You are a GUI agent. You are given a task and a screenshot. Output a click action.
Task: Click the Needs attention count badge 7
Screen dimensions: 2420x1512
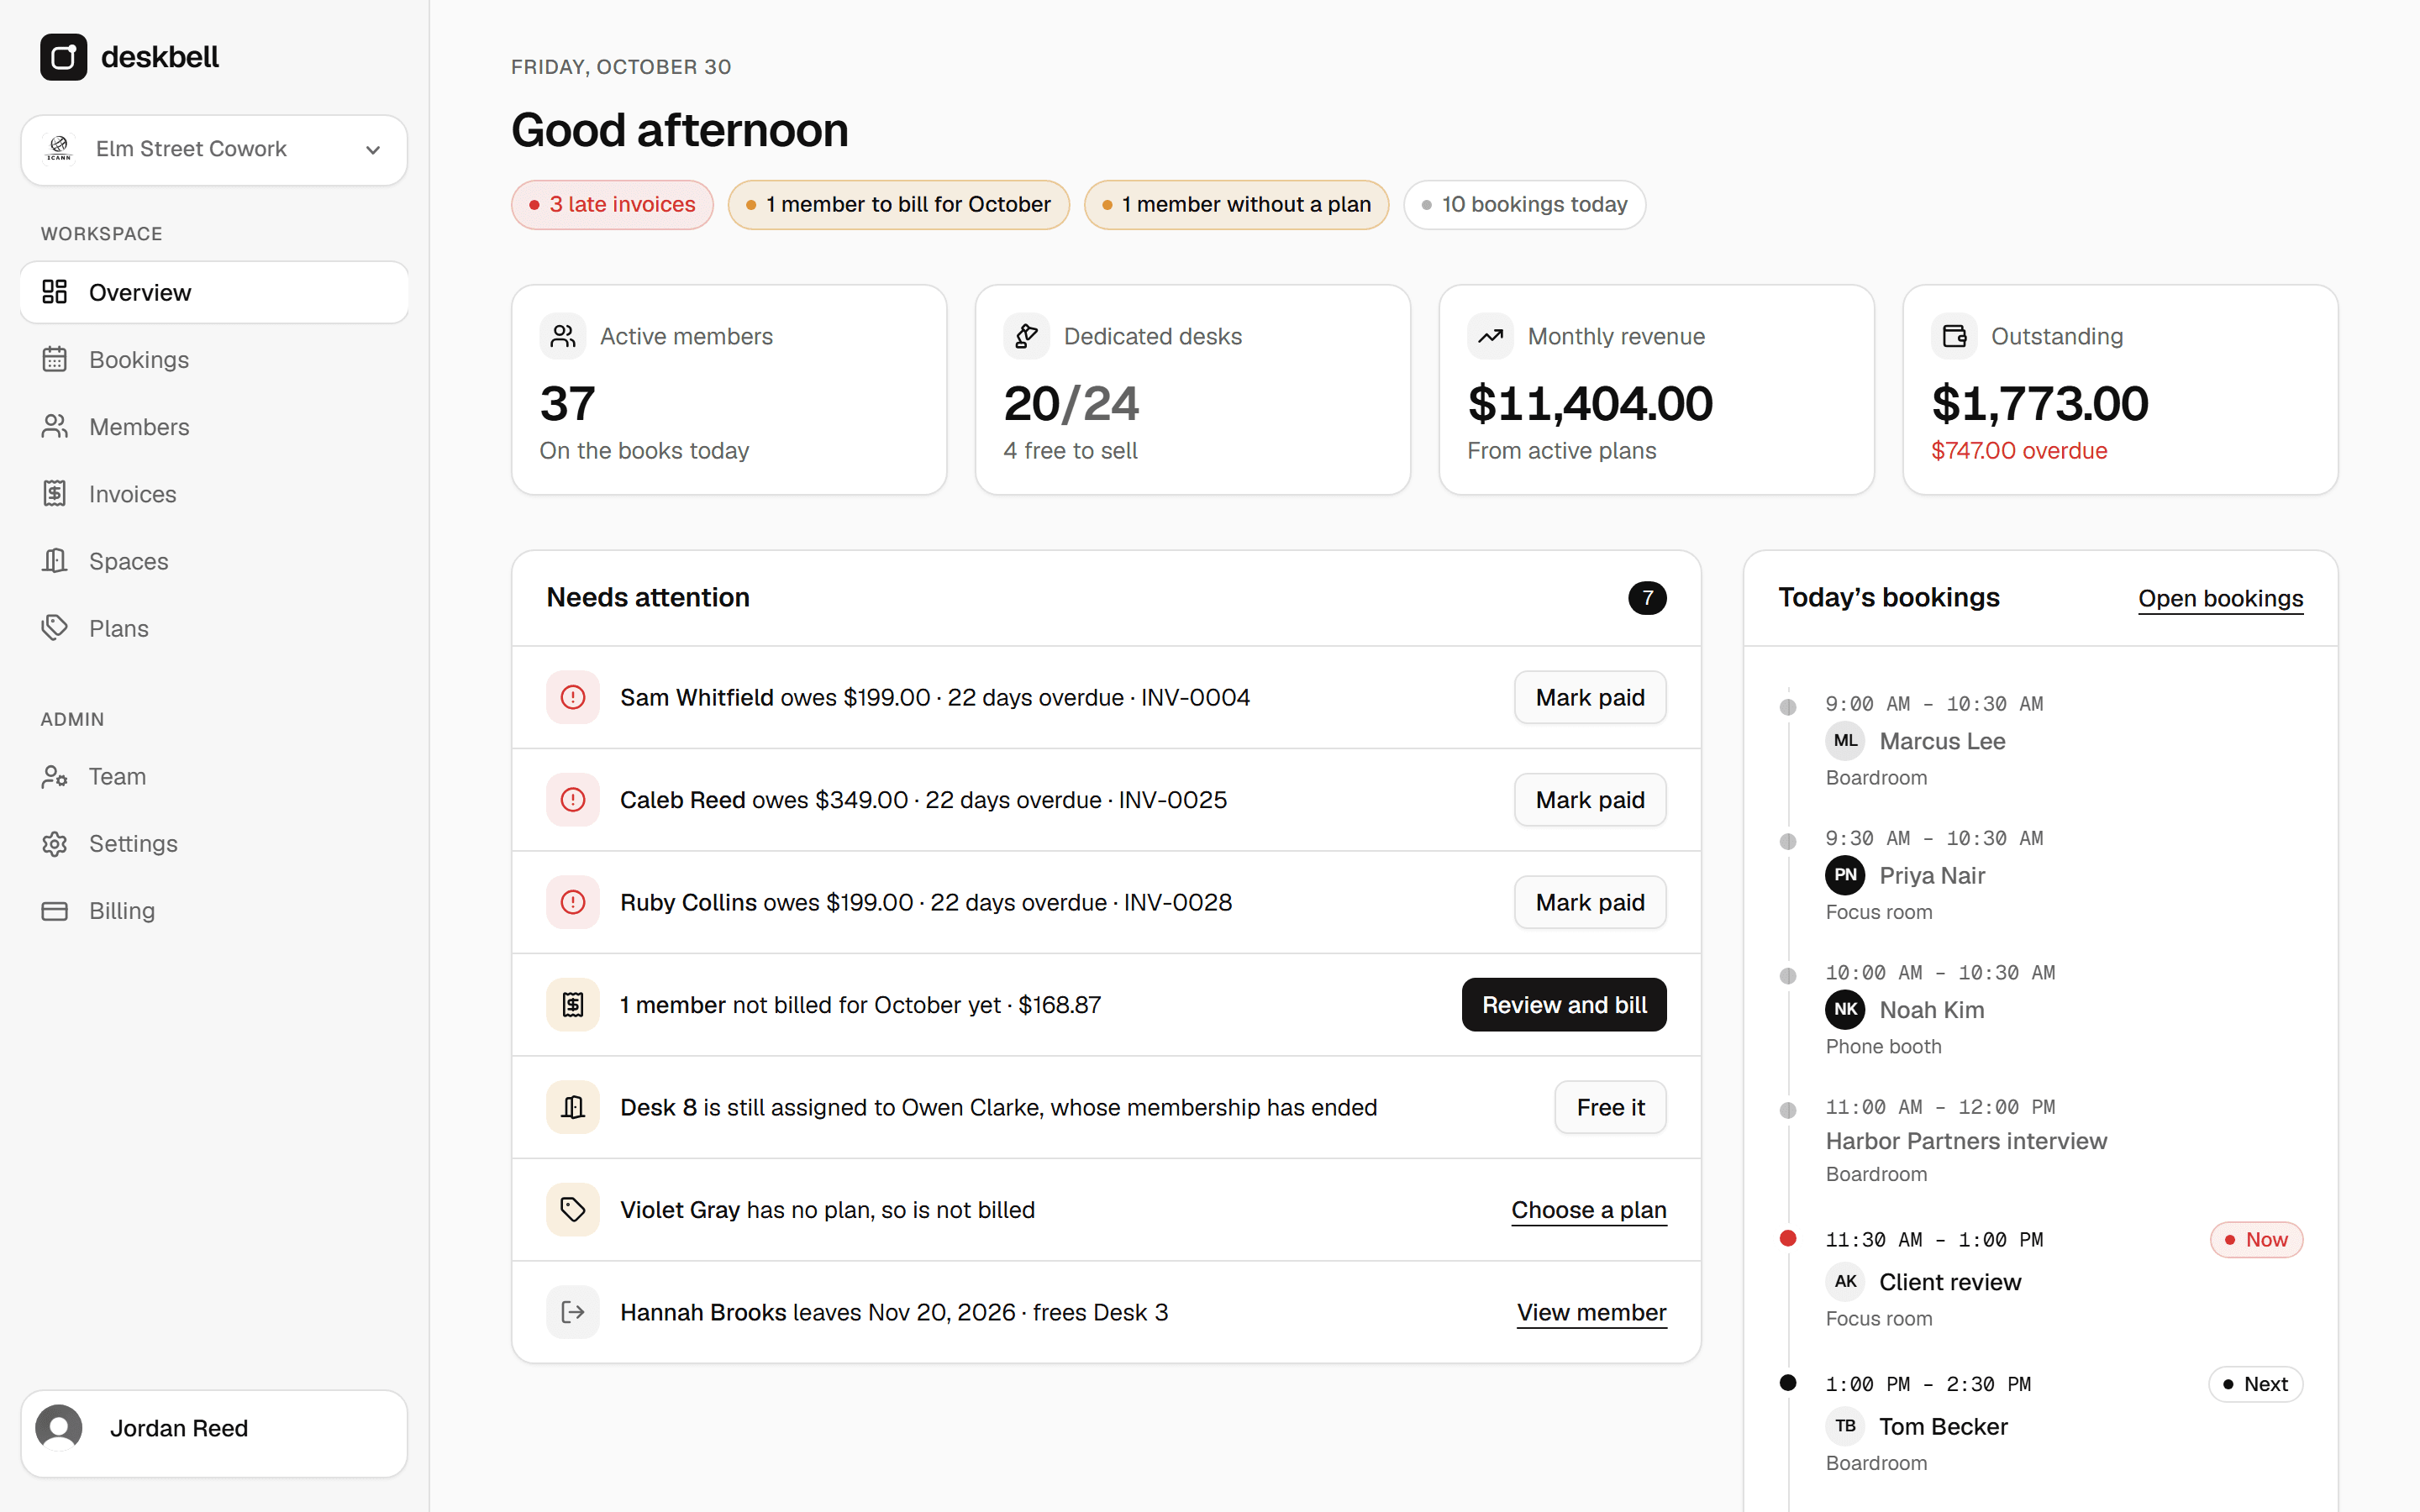coord(1647,598)
